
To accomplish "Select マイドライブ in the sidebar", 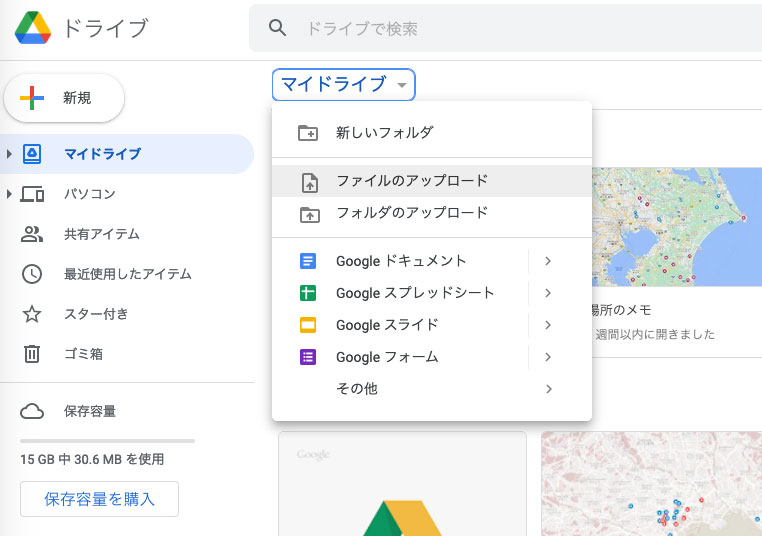I will point(126,154).
